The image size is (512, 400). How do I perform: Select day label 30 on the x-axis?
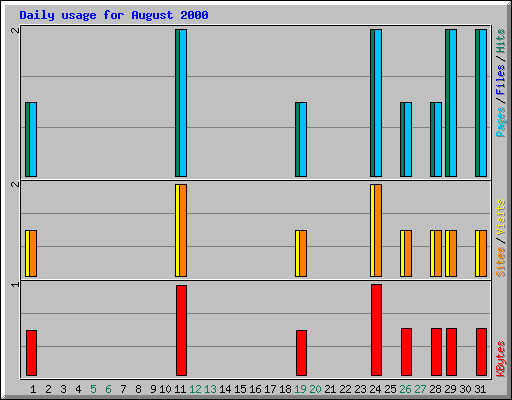click(465, 389)
